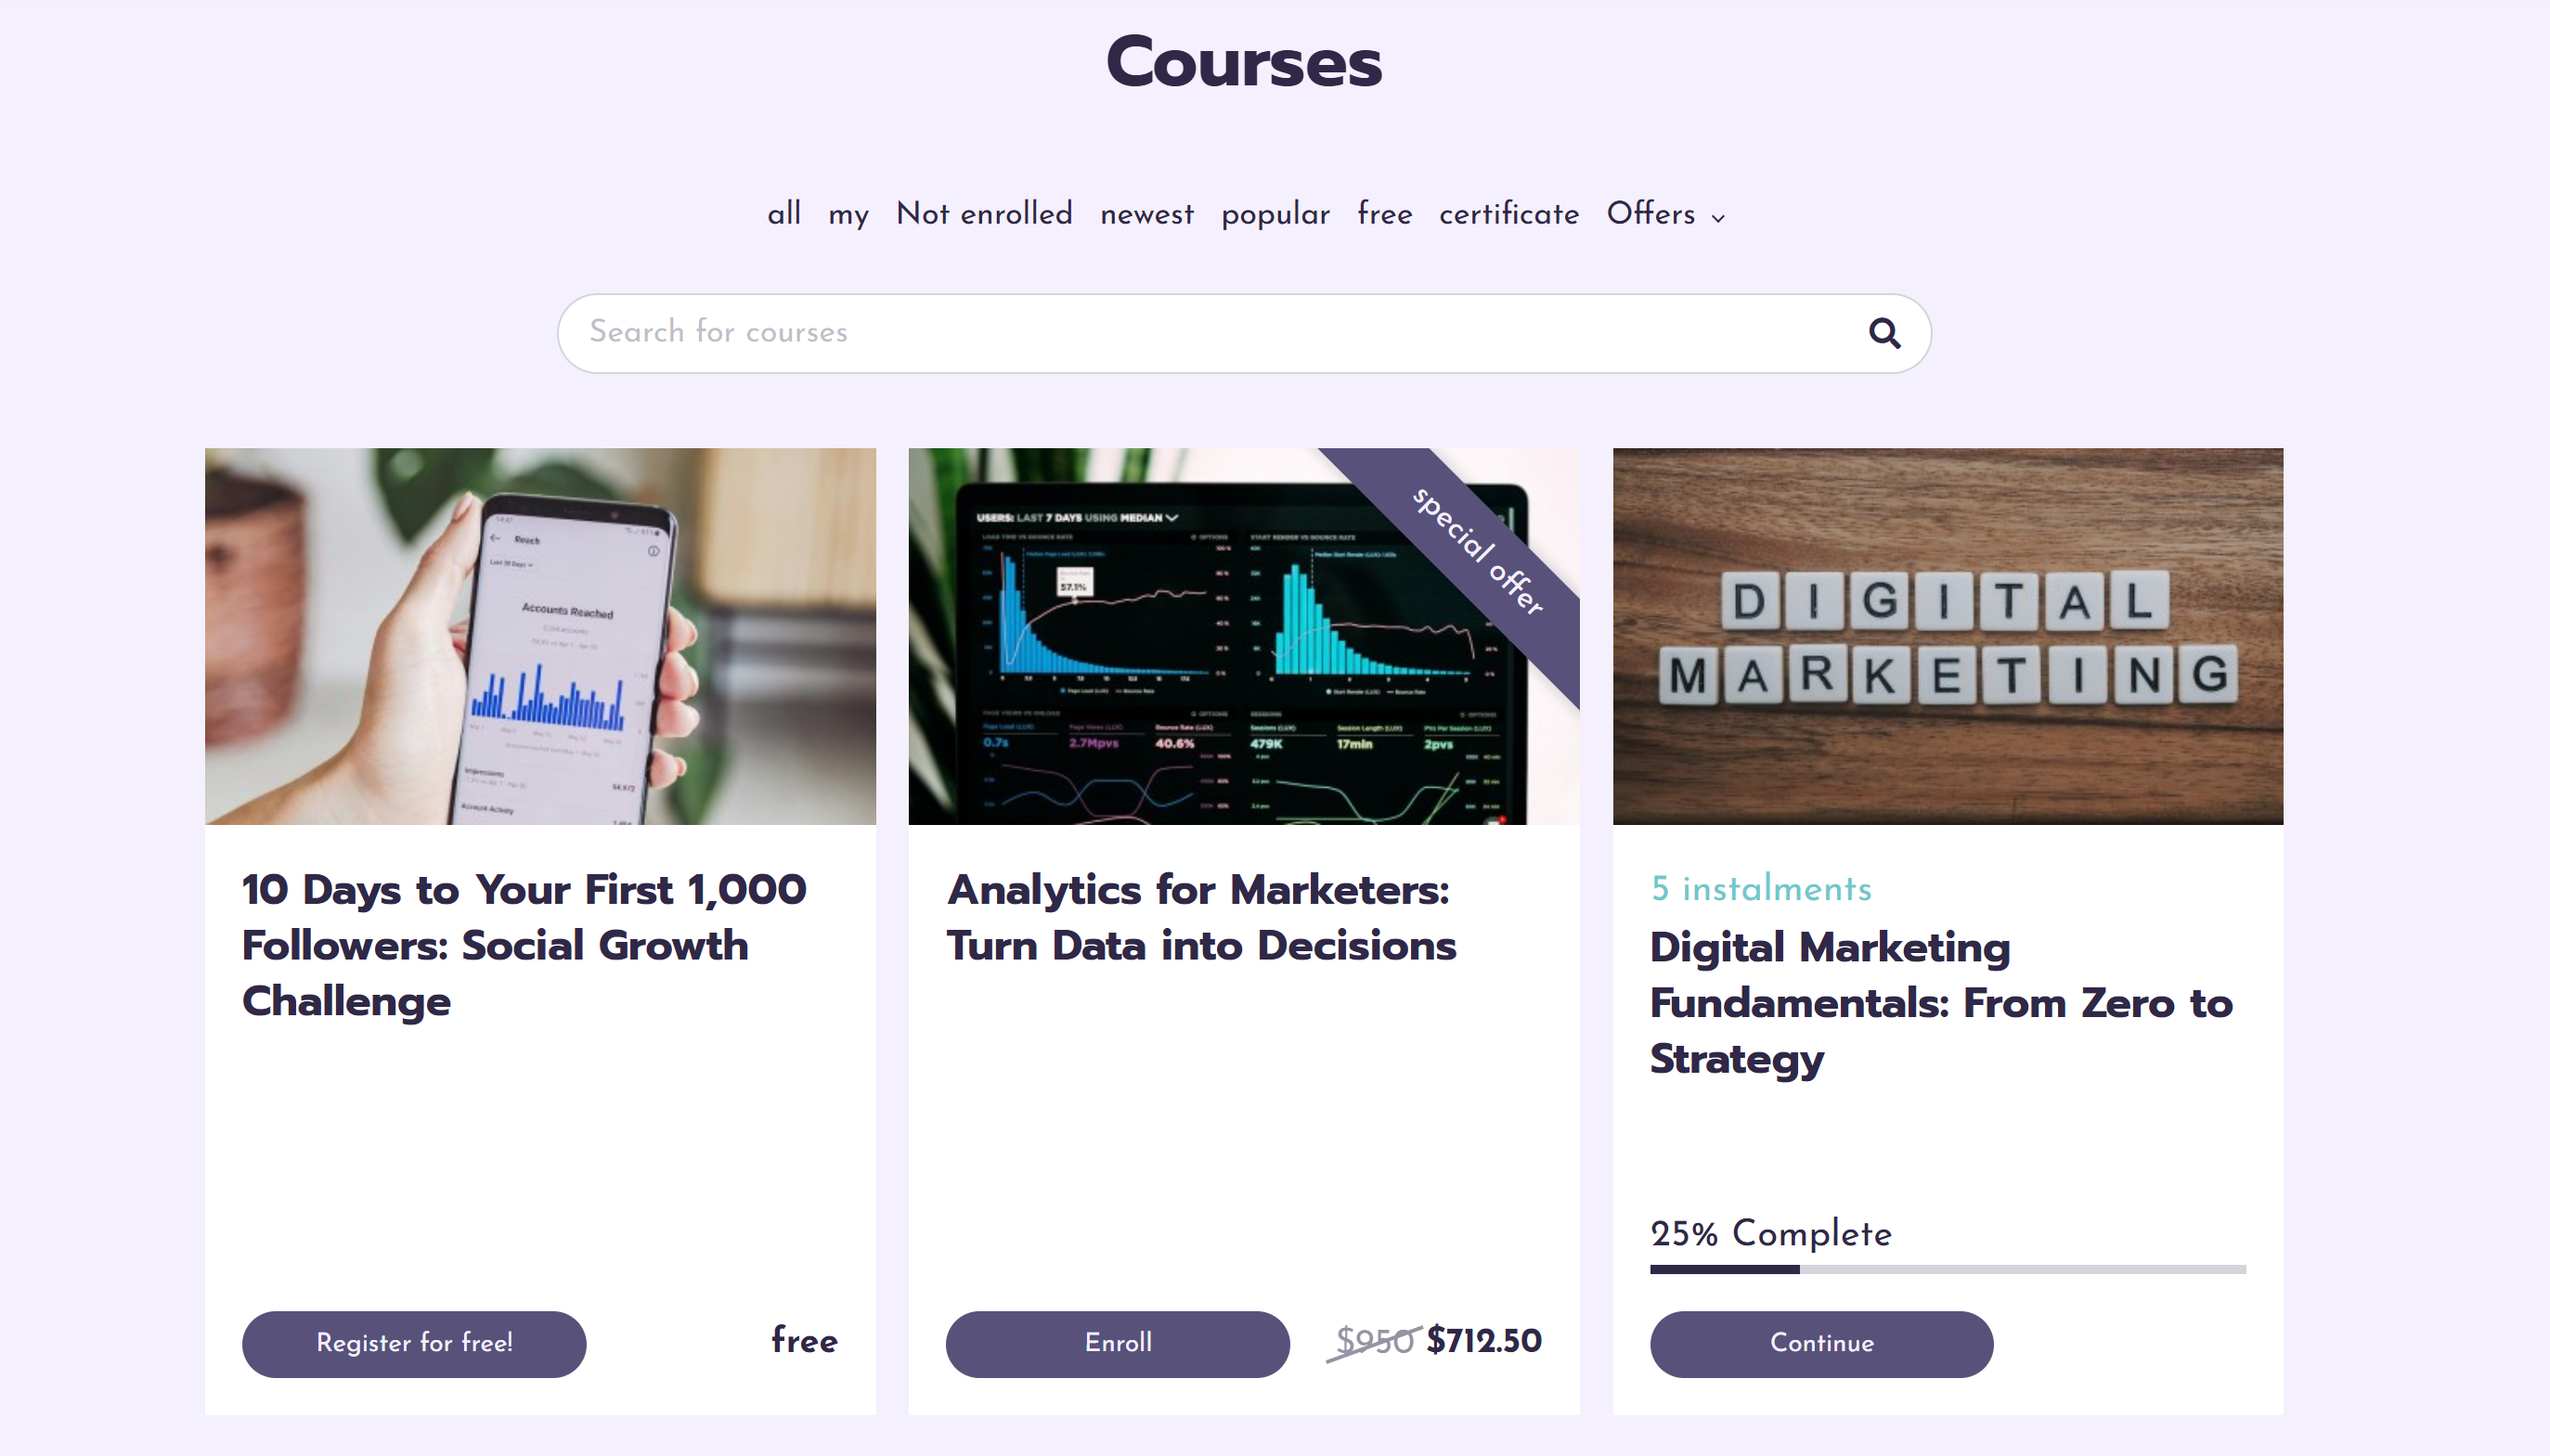2550x1456 pixels.
Task: Filter to free courses
Action: pos(1384,214)
